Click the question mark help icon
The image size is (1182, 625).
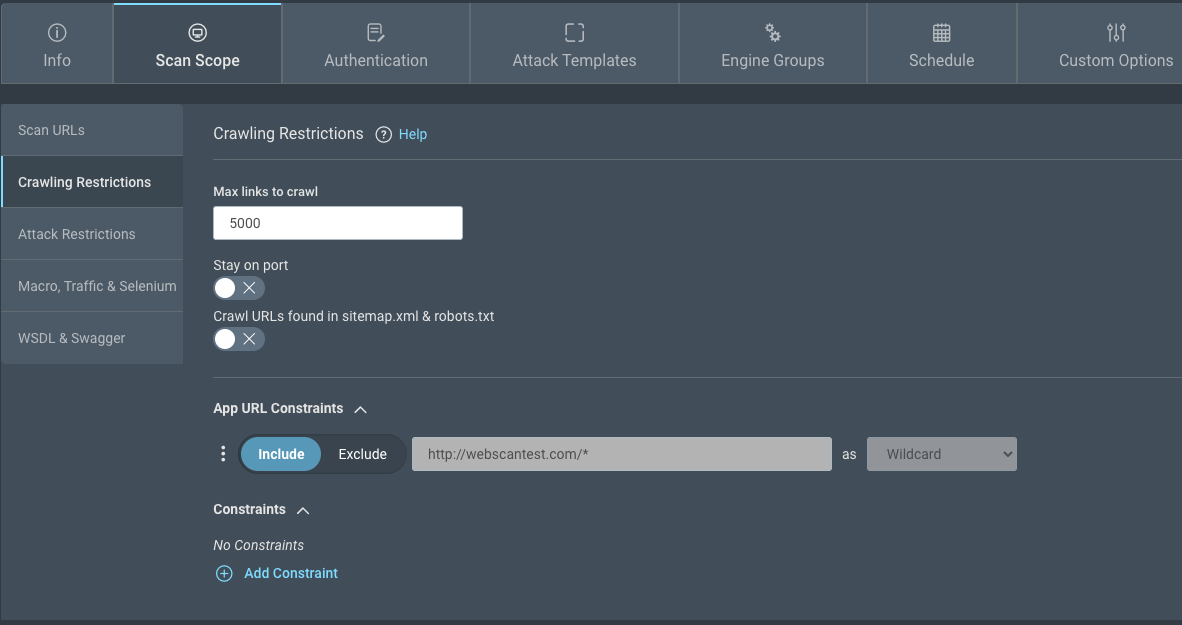pos(383,135)
